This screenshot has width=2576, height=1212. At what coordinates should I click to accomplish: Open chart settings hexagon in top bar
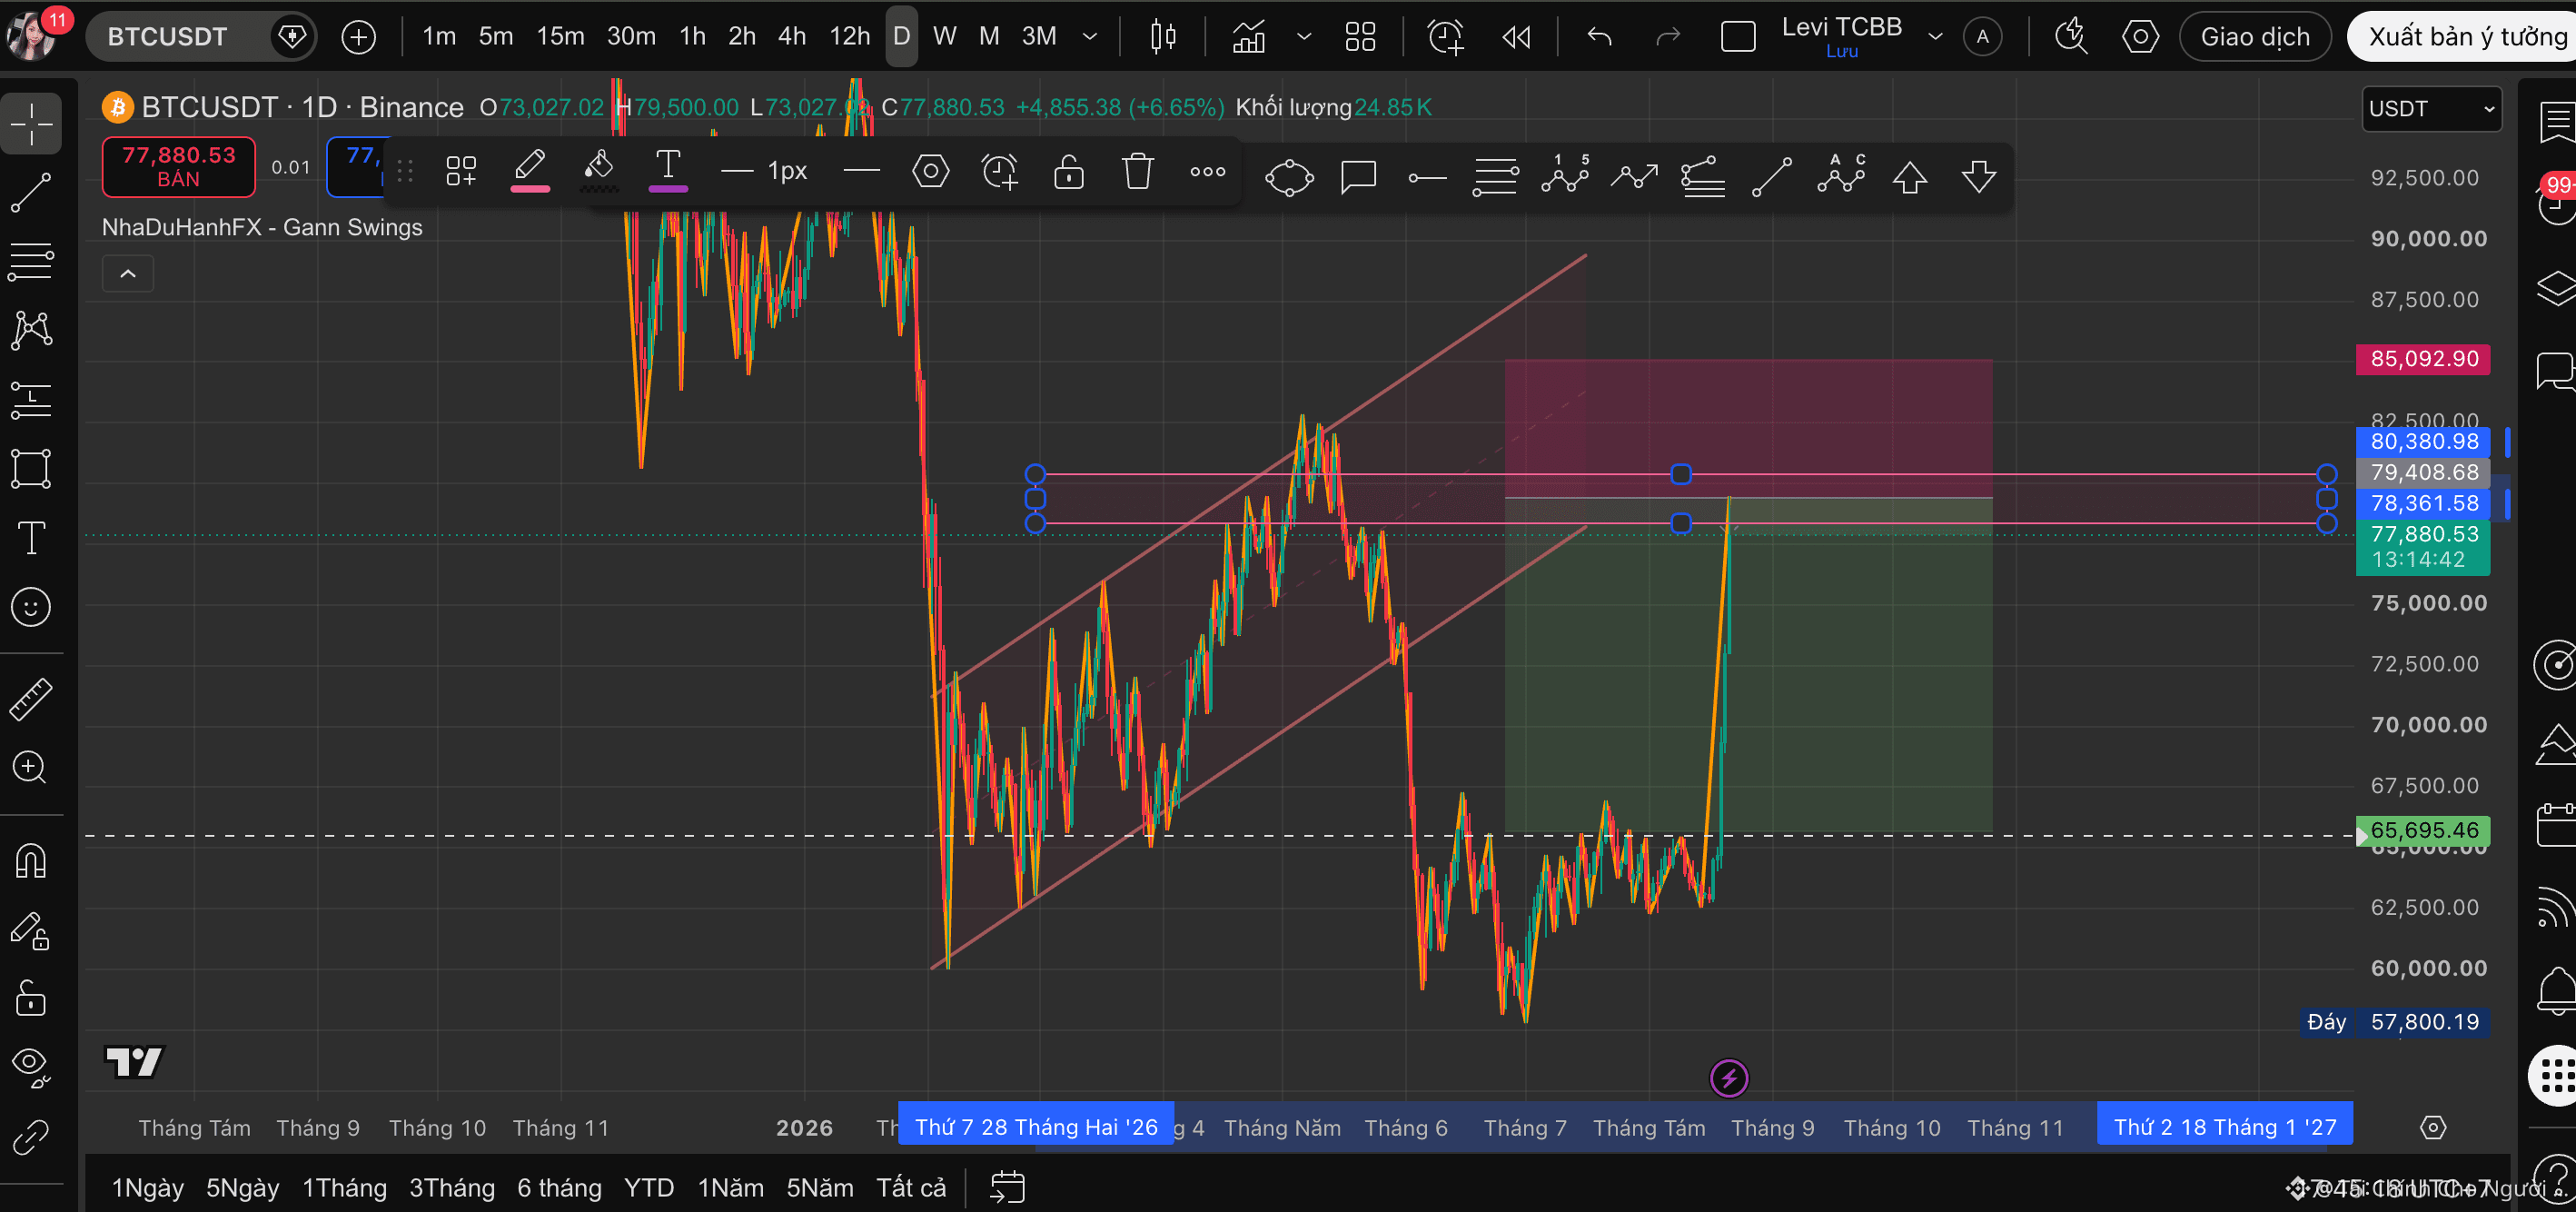tap(2140, 37)
